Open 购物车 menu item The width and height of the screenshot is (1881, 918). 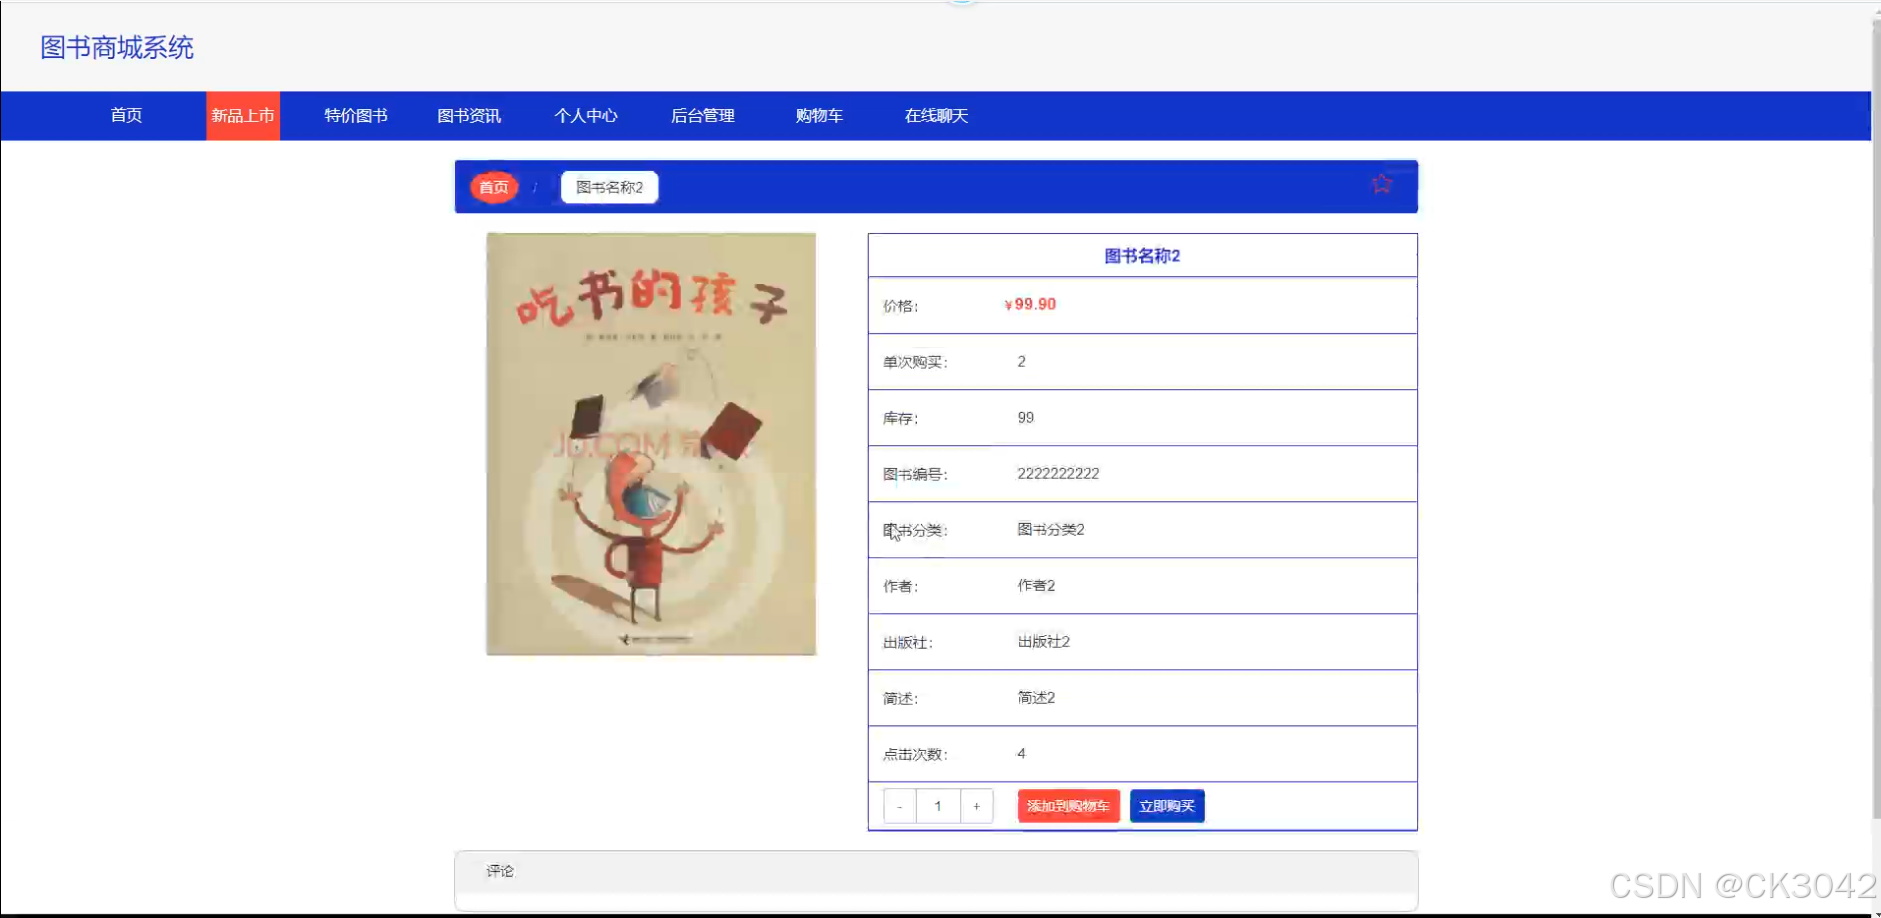point(819,116)
